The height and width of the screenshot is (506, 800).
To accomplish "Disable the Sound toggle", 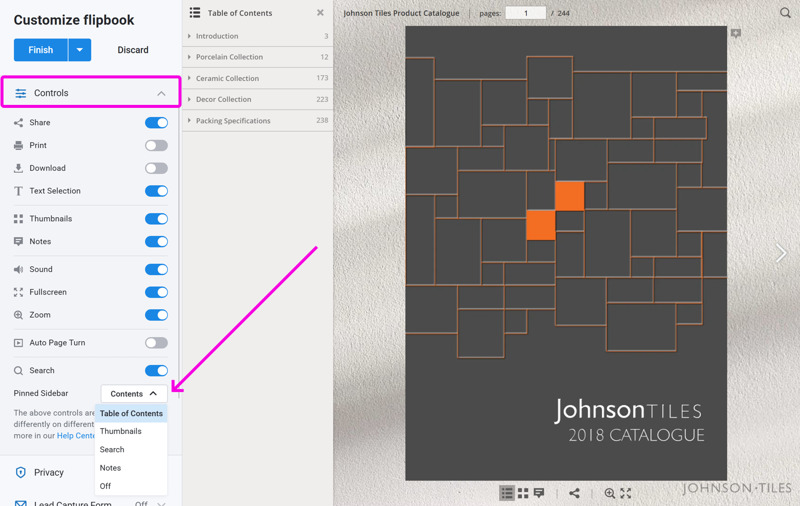I will coord(156,269).
